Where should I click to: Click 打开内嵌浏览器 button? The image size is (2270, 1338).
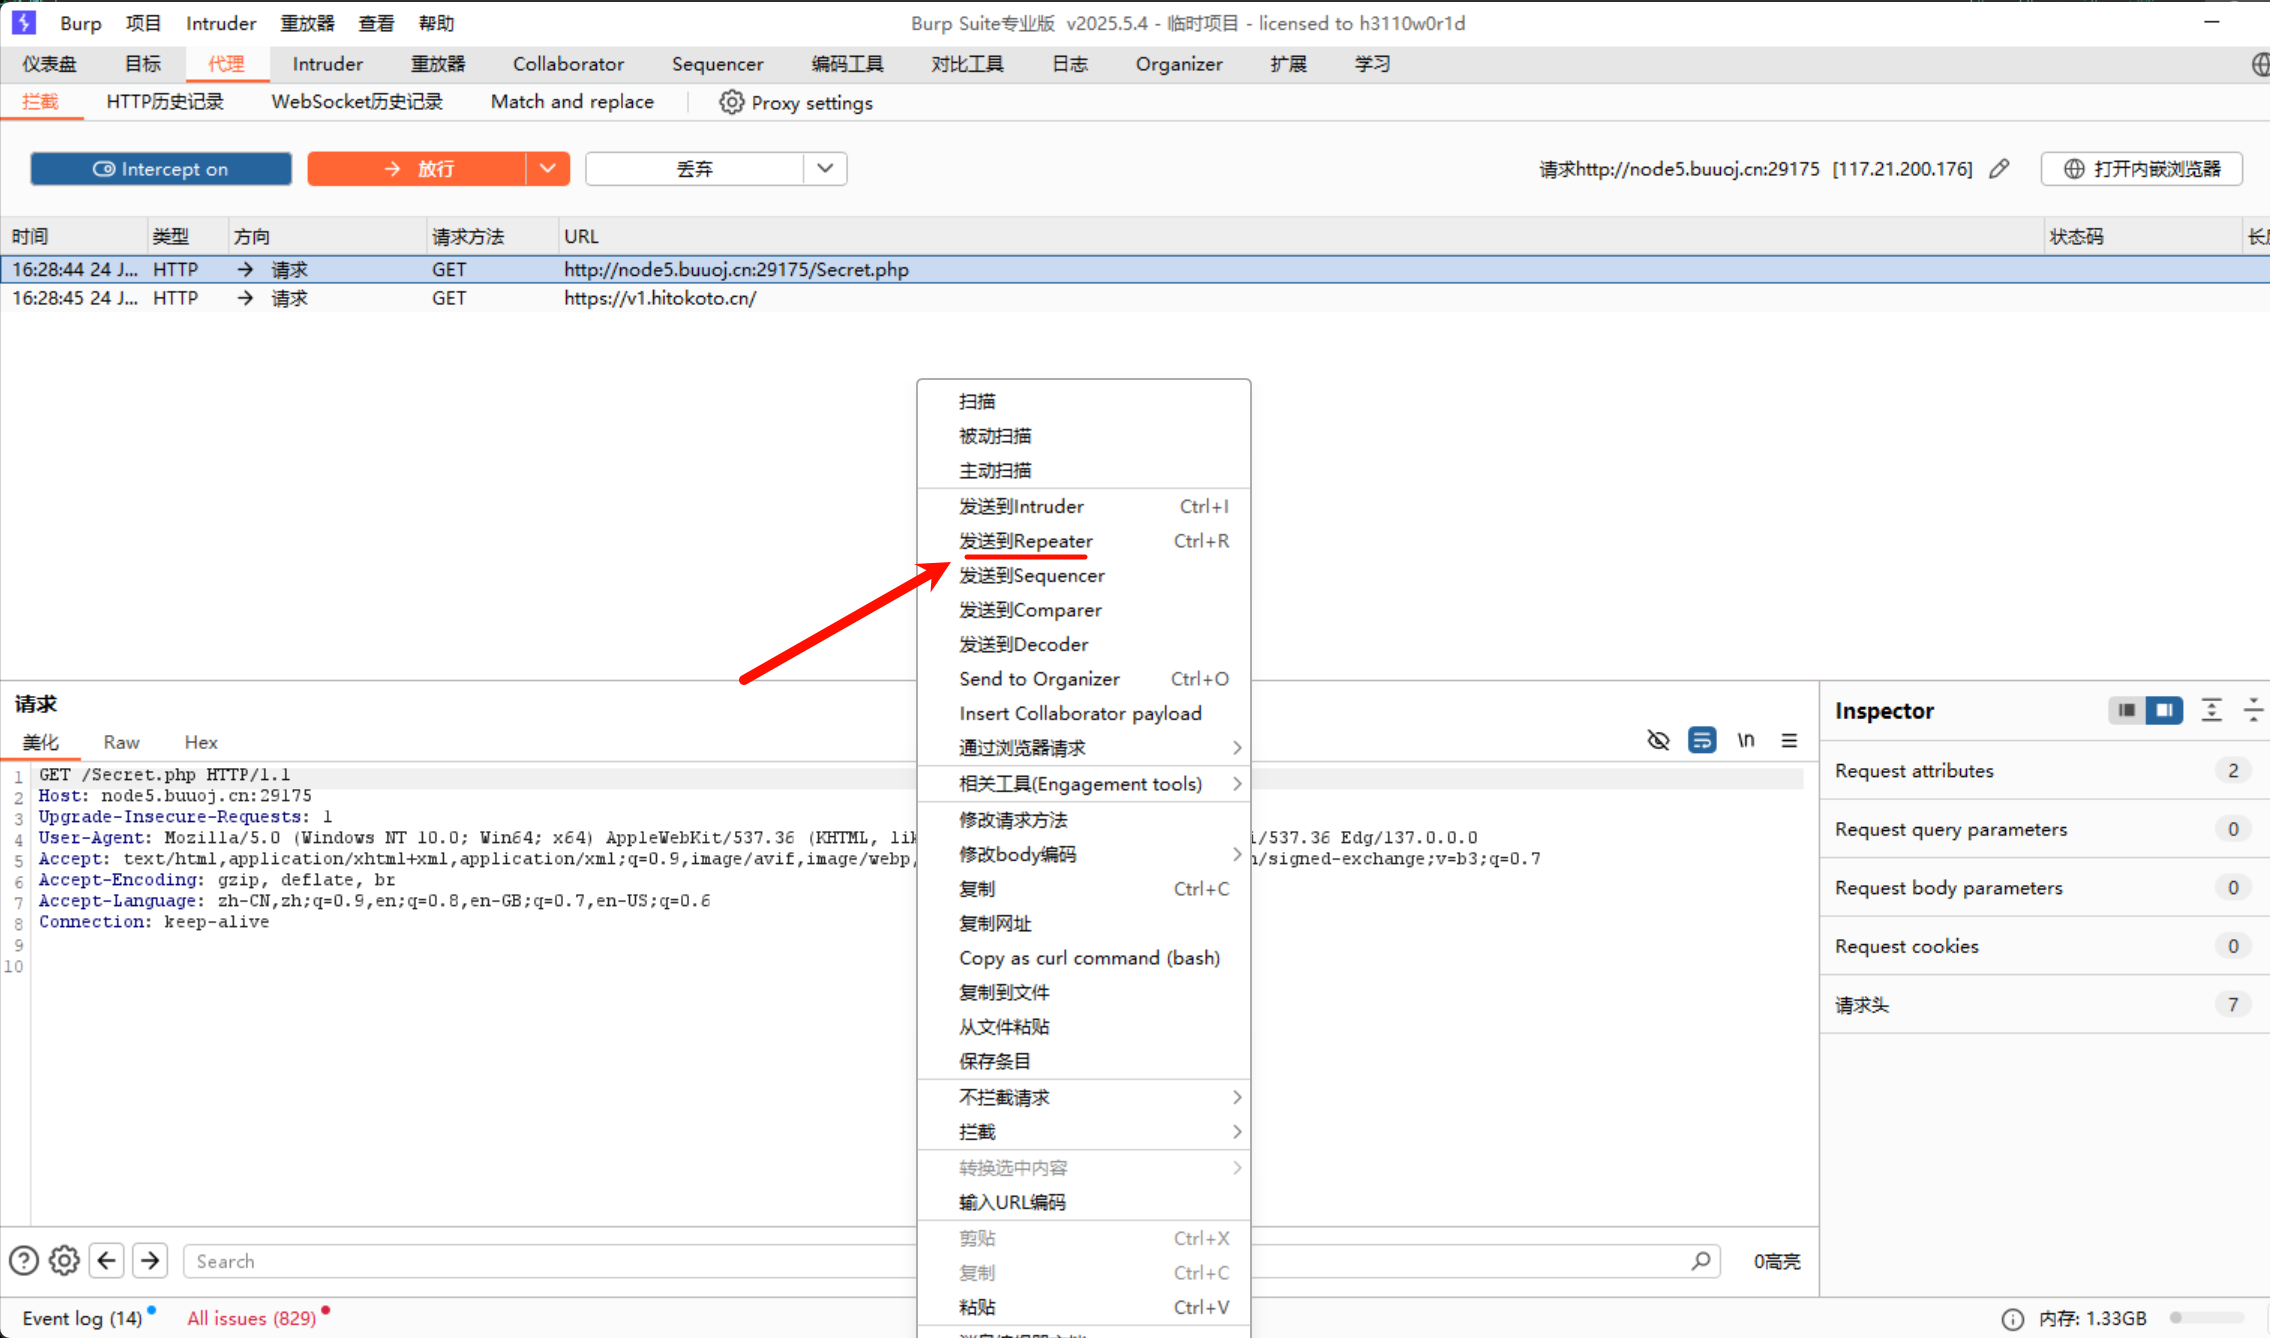[x=2142, y=169]
